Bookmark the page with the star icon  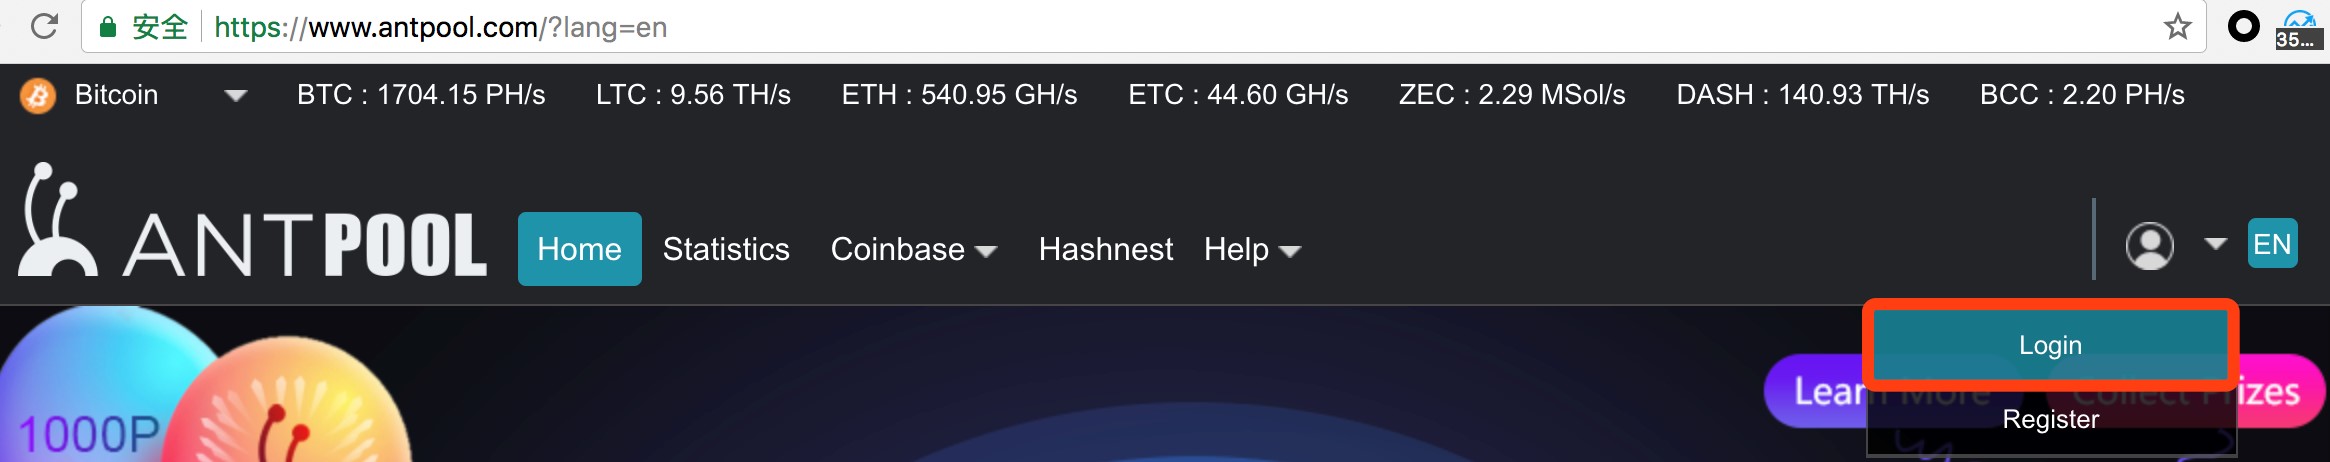point(2177,27)
